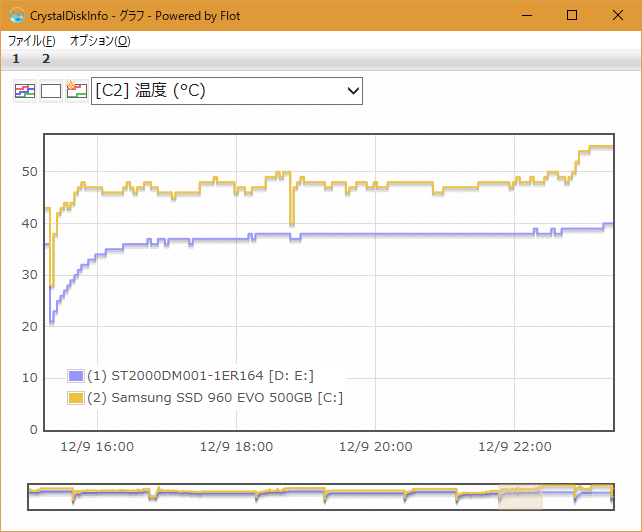
Task: Open the オプション(O) menu
Action: [100, 41]
